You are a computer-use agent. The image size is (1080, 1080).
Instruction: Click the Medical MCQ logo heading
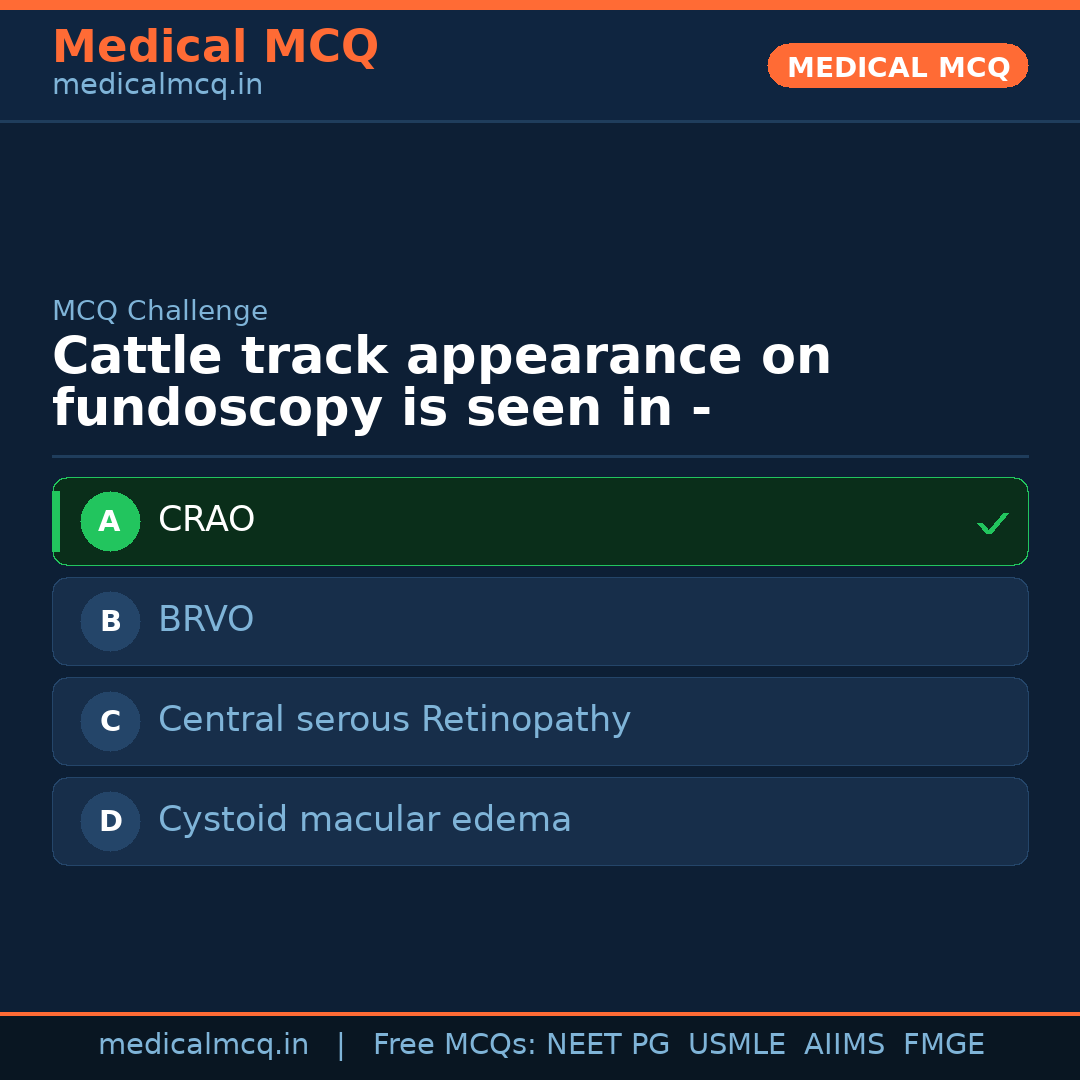click(215, 47)
